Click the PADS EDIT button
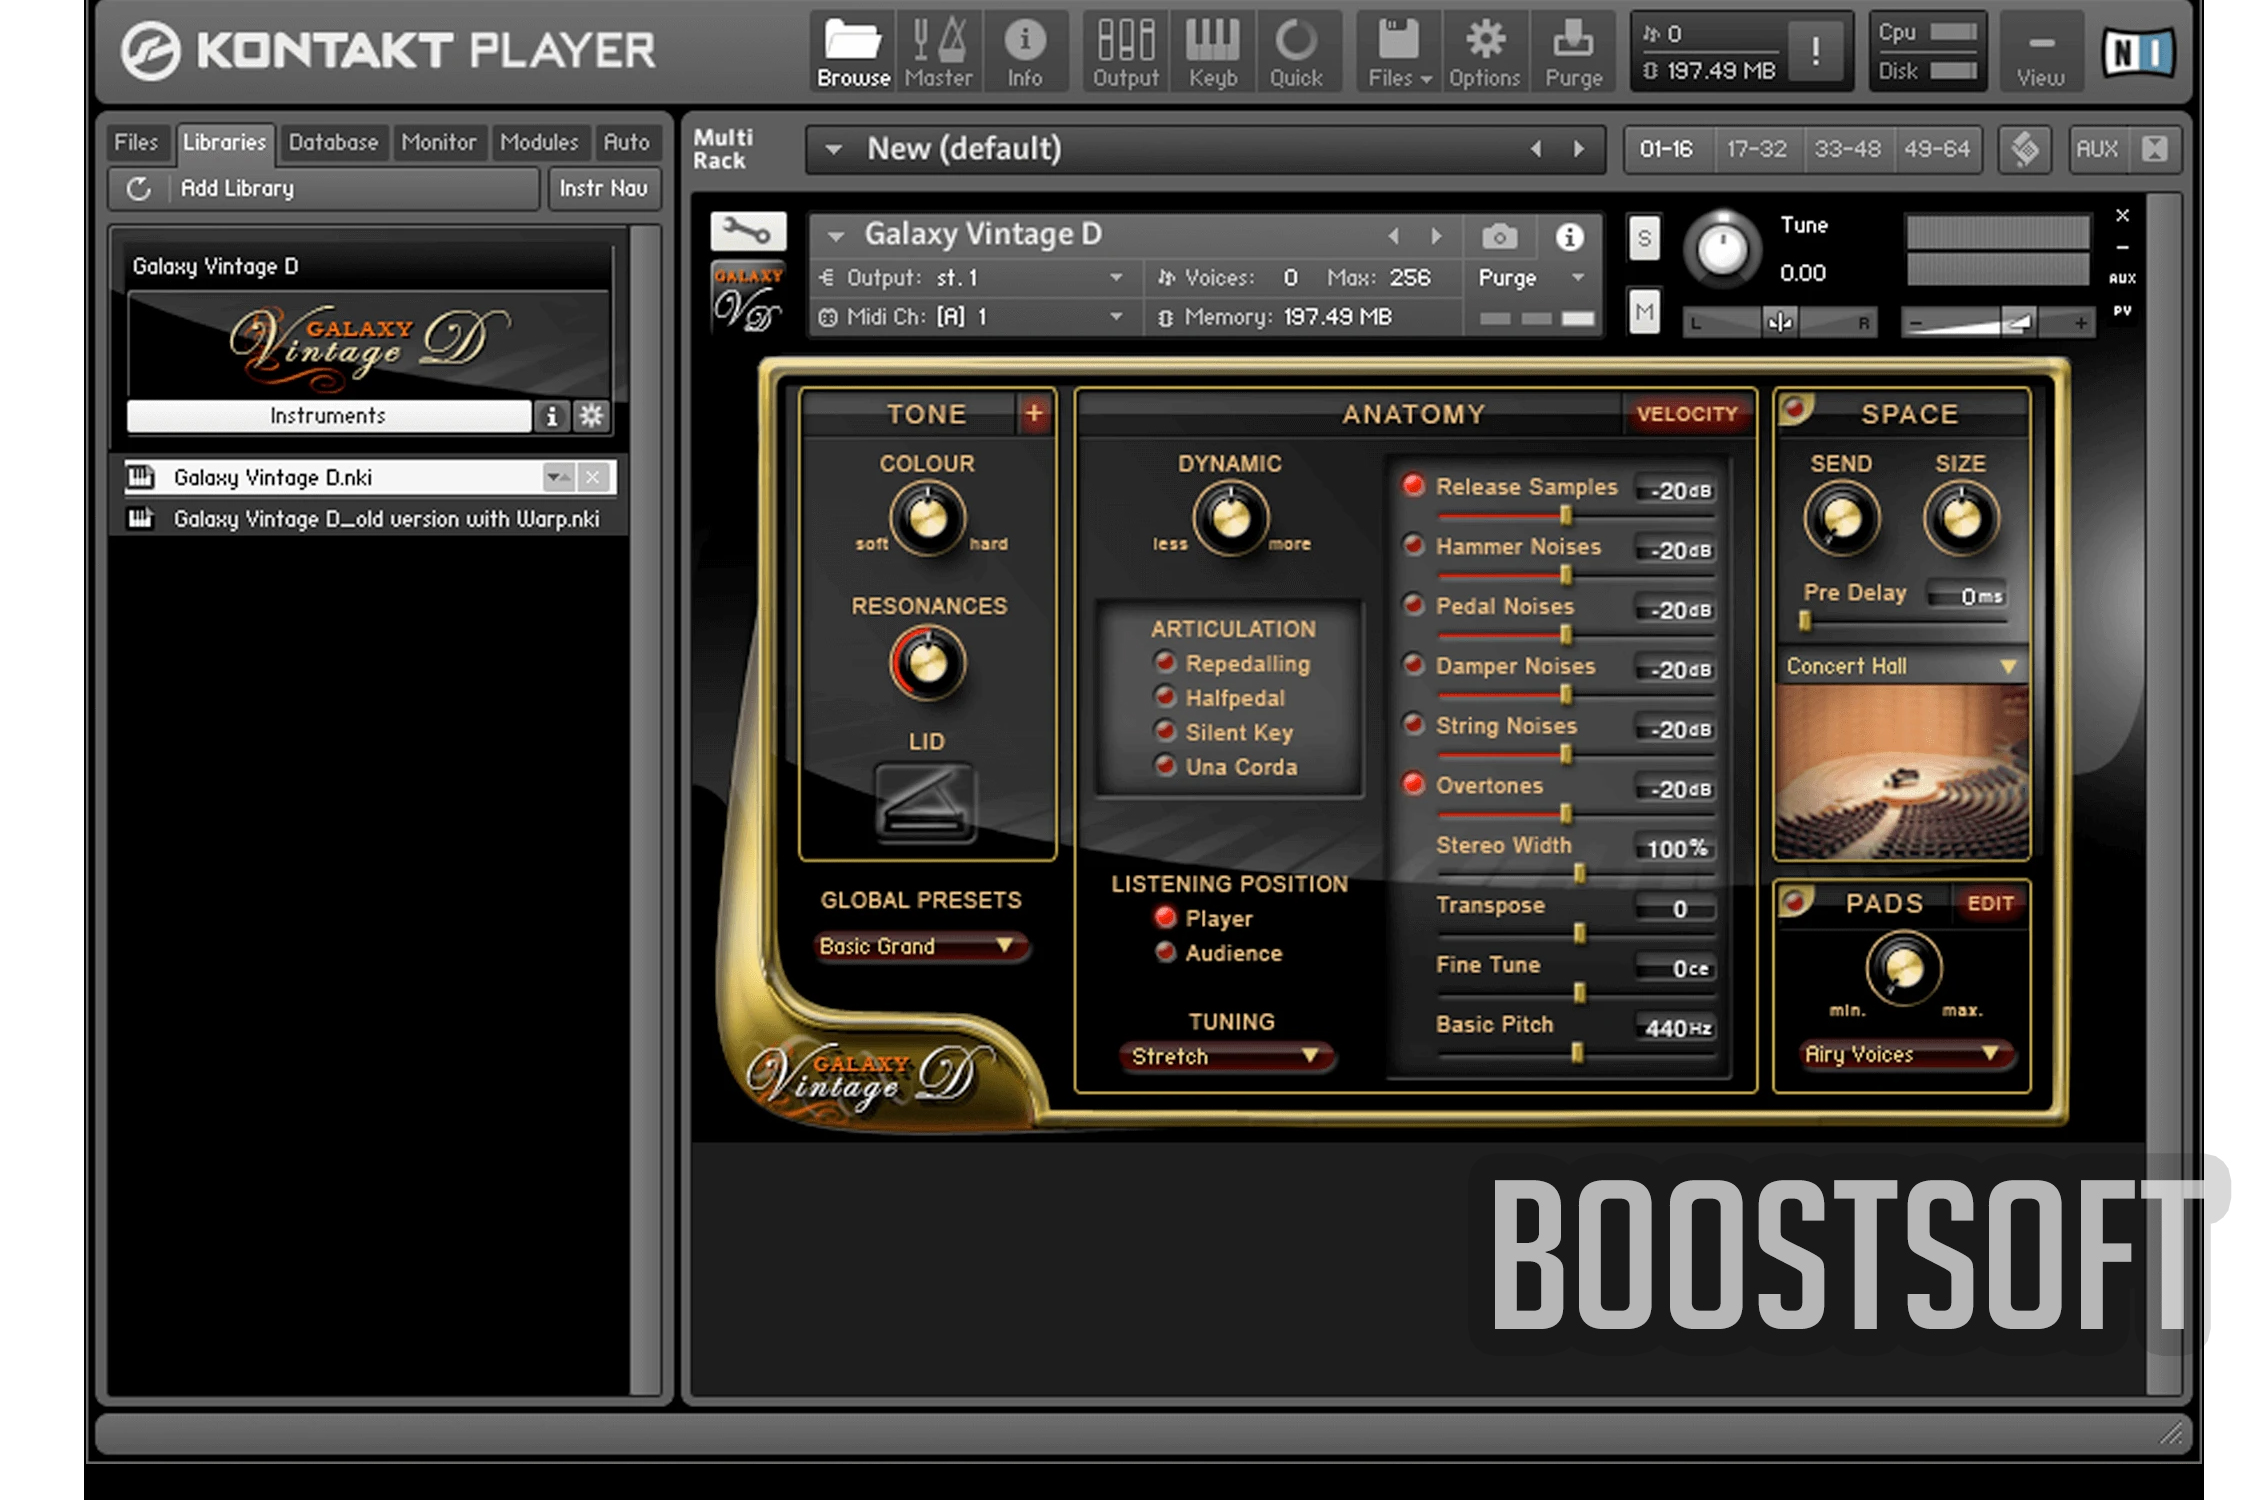Viewport: 2250px width, 1500px height. pyautogui.click(x=1990, y=903)
